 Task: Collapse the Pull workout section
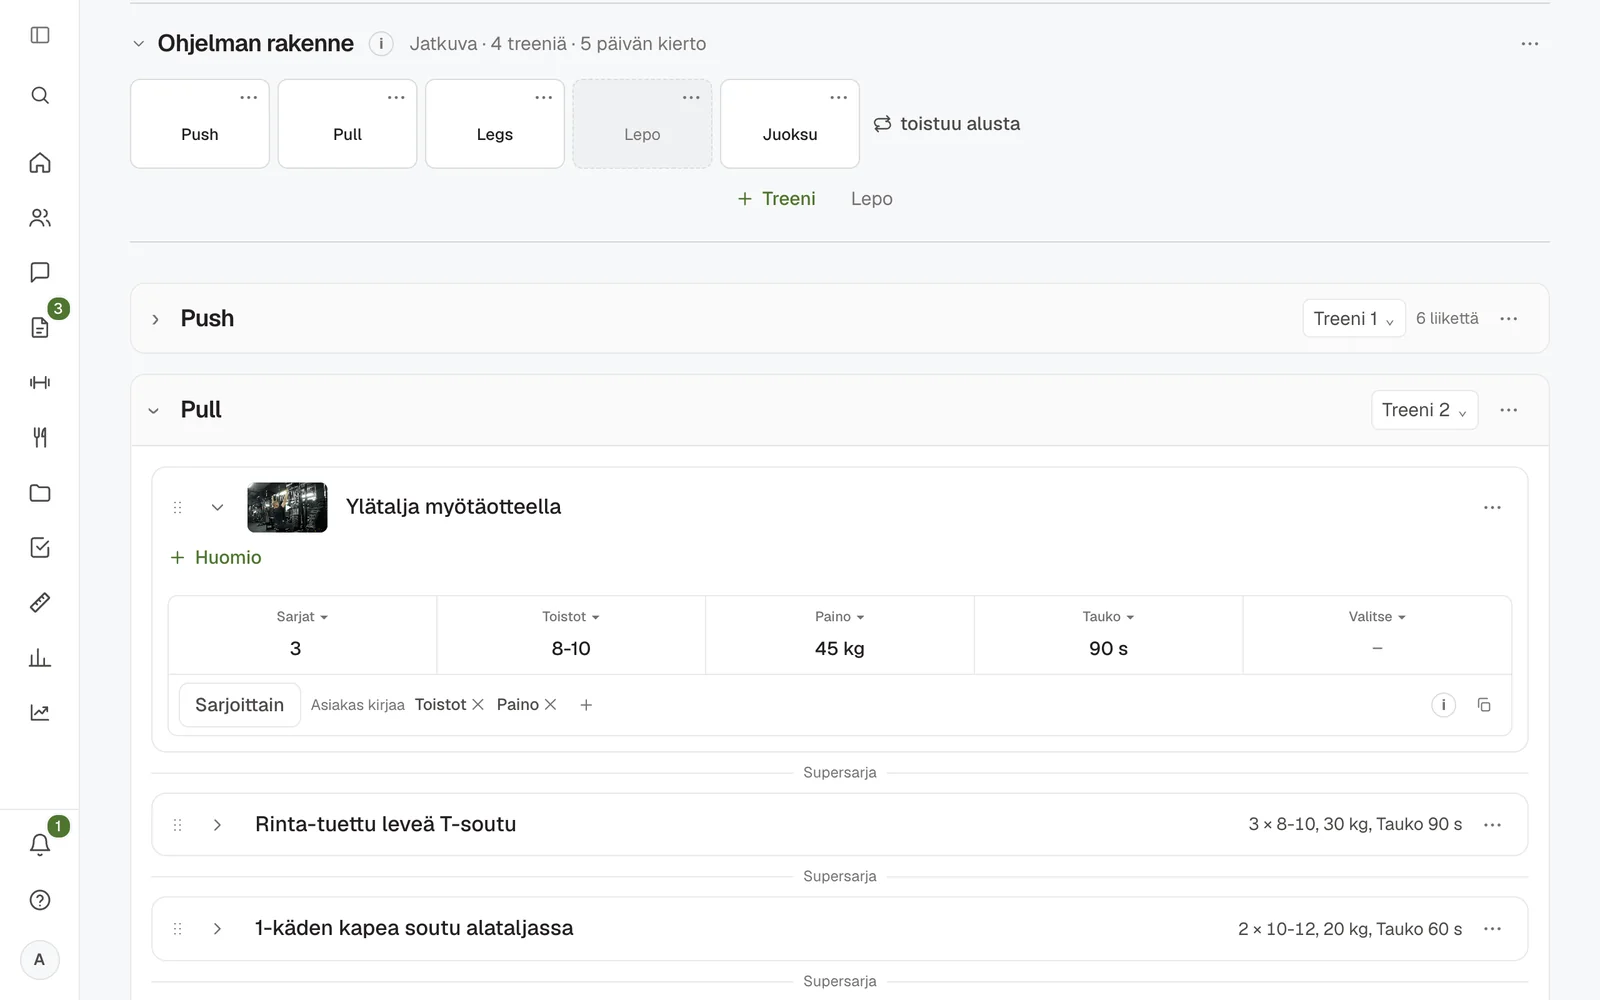coord(154,411)
